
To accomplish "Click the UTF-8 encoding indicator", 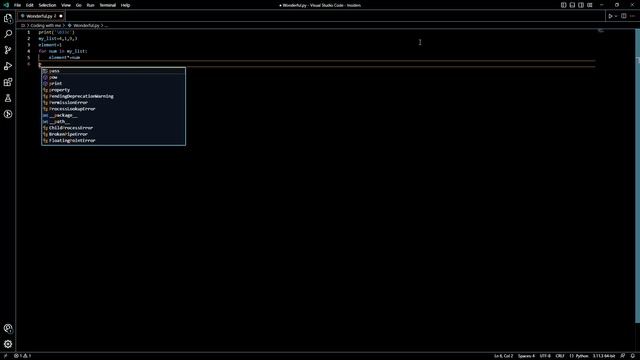I will (545, 356).
